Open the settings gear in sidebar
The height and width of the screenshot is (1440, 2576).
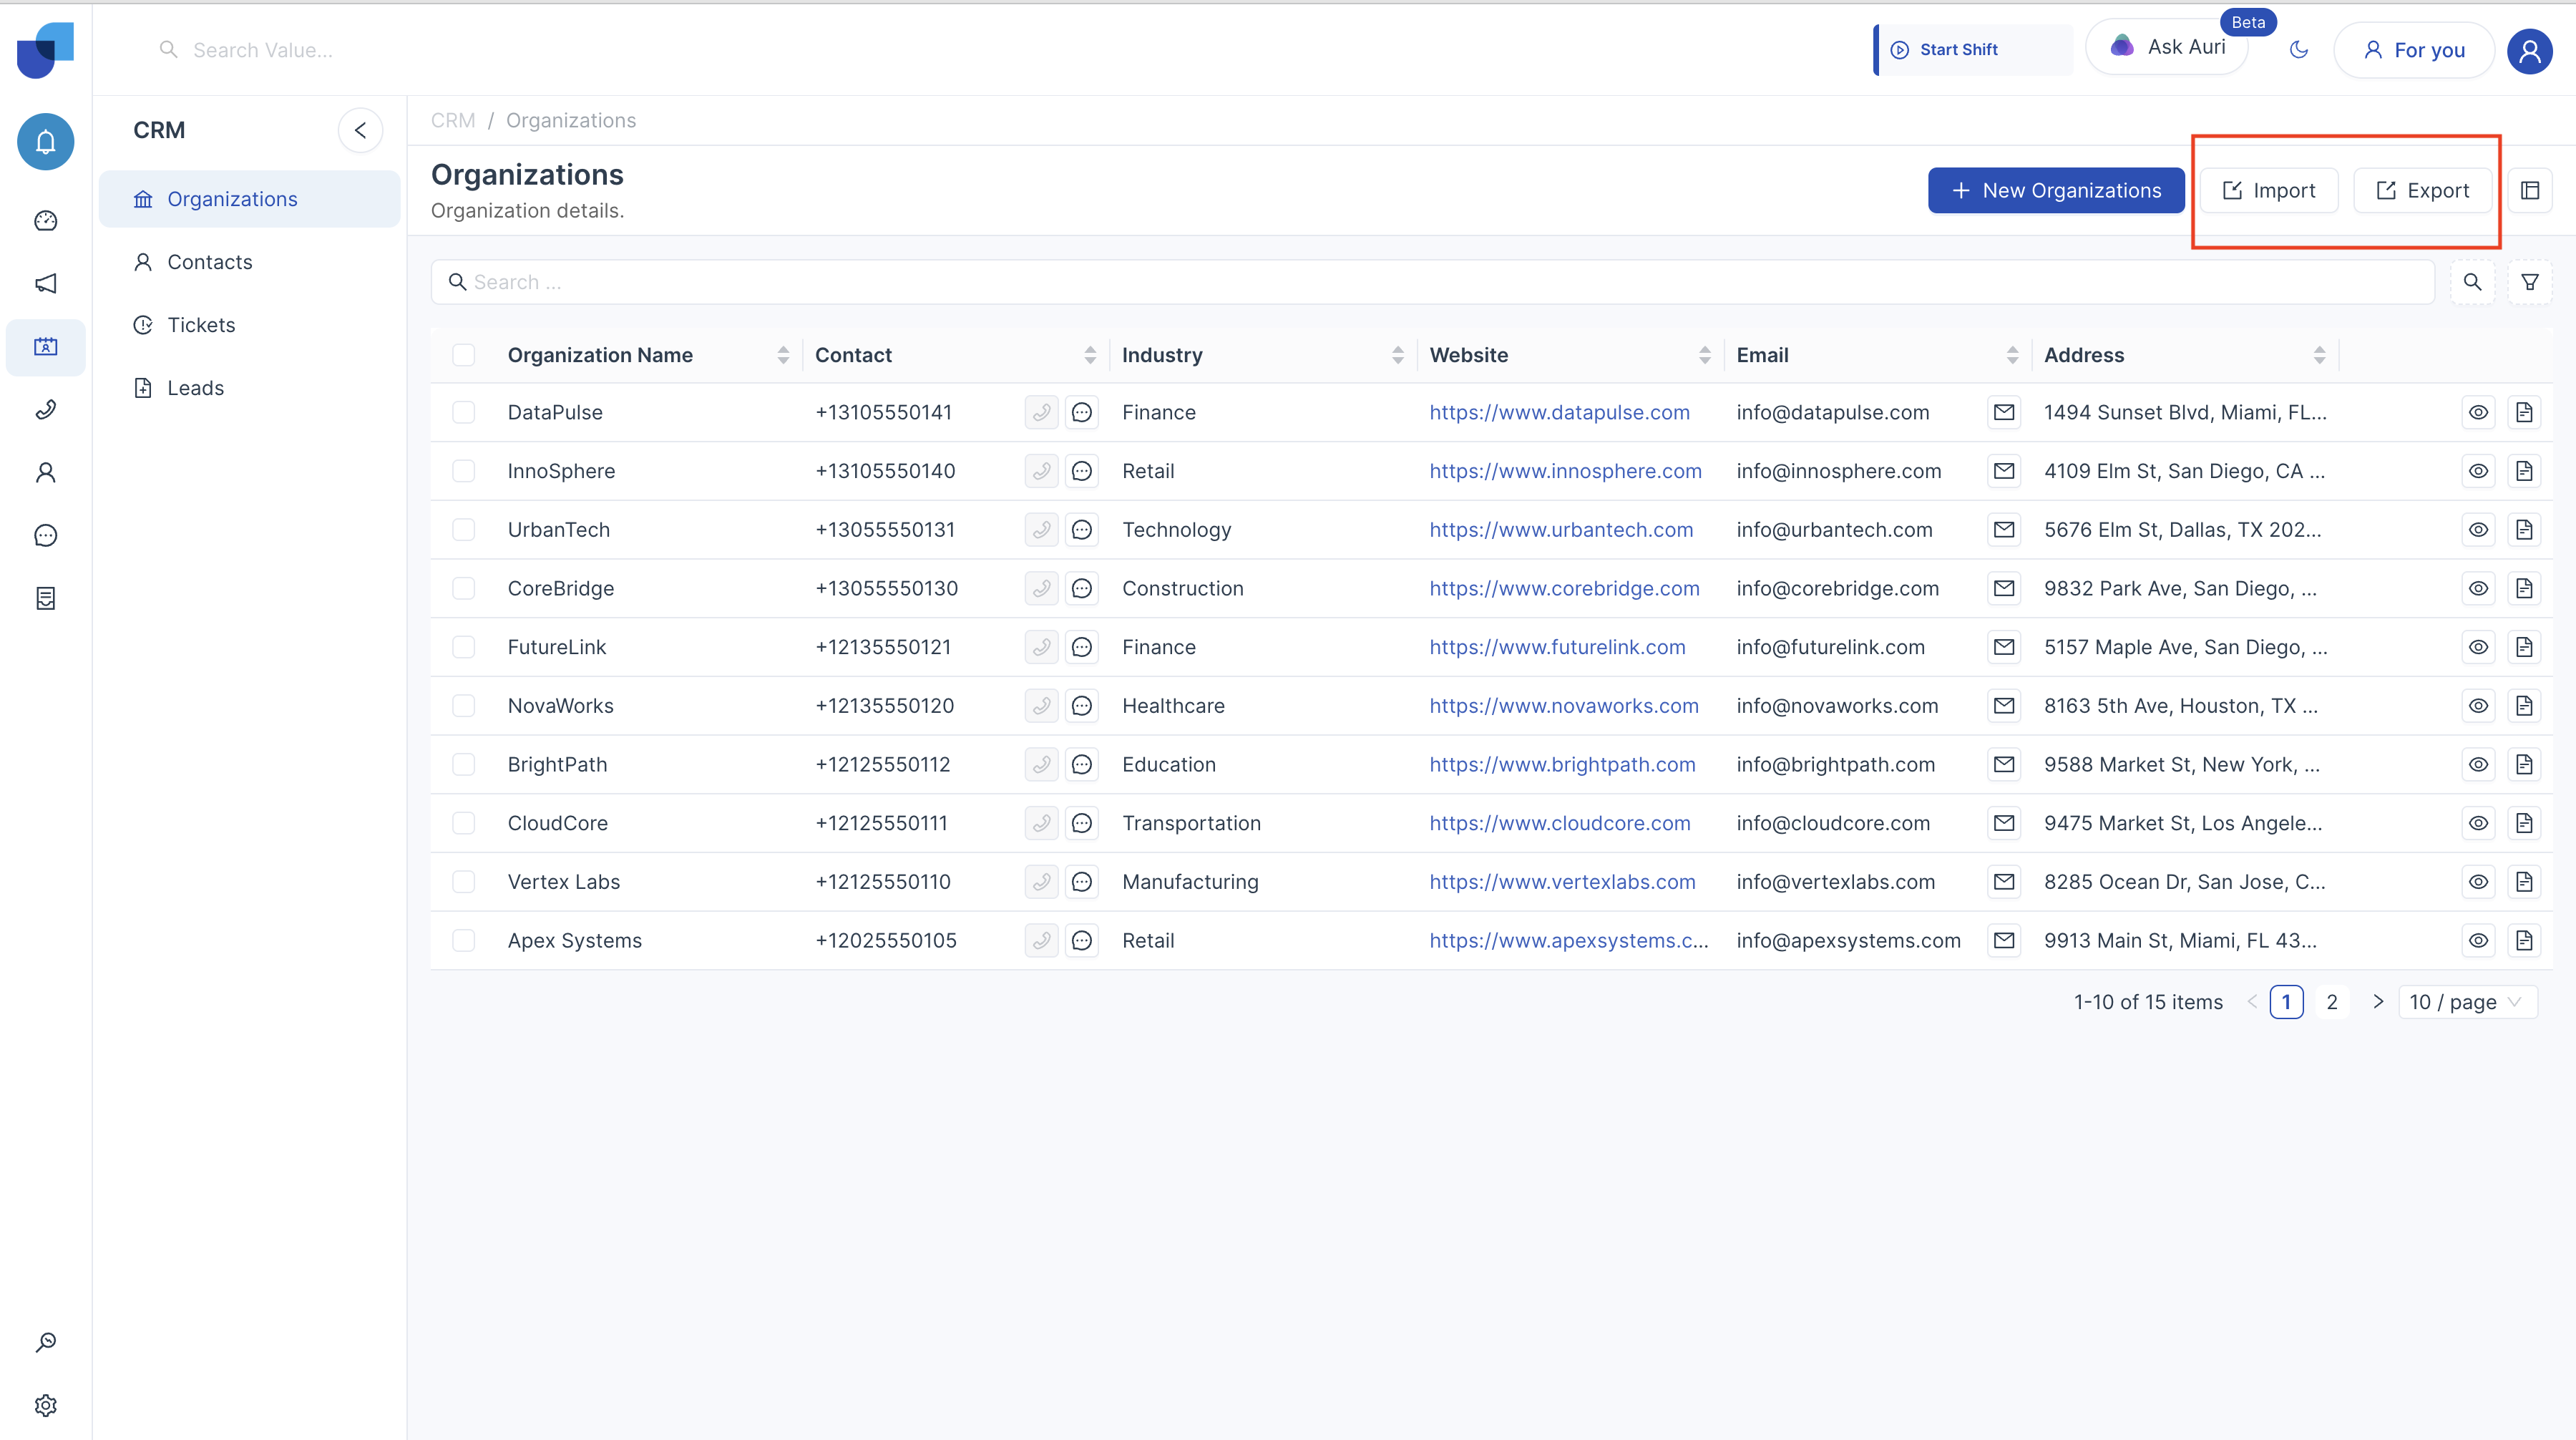tap(45, 1405)
